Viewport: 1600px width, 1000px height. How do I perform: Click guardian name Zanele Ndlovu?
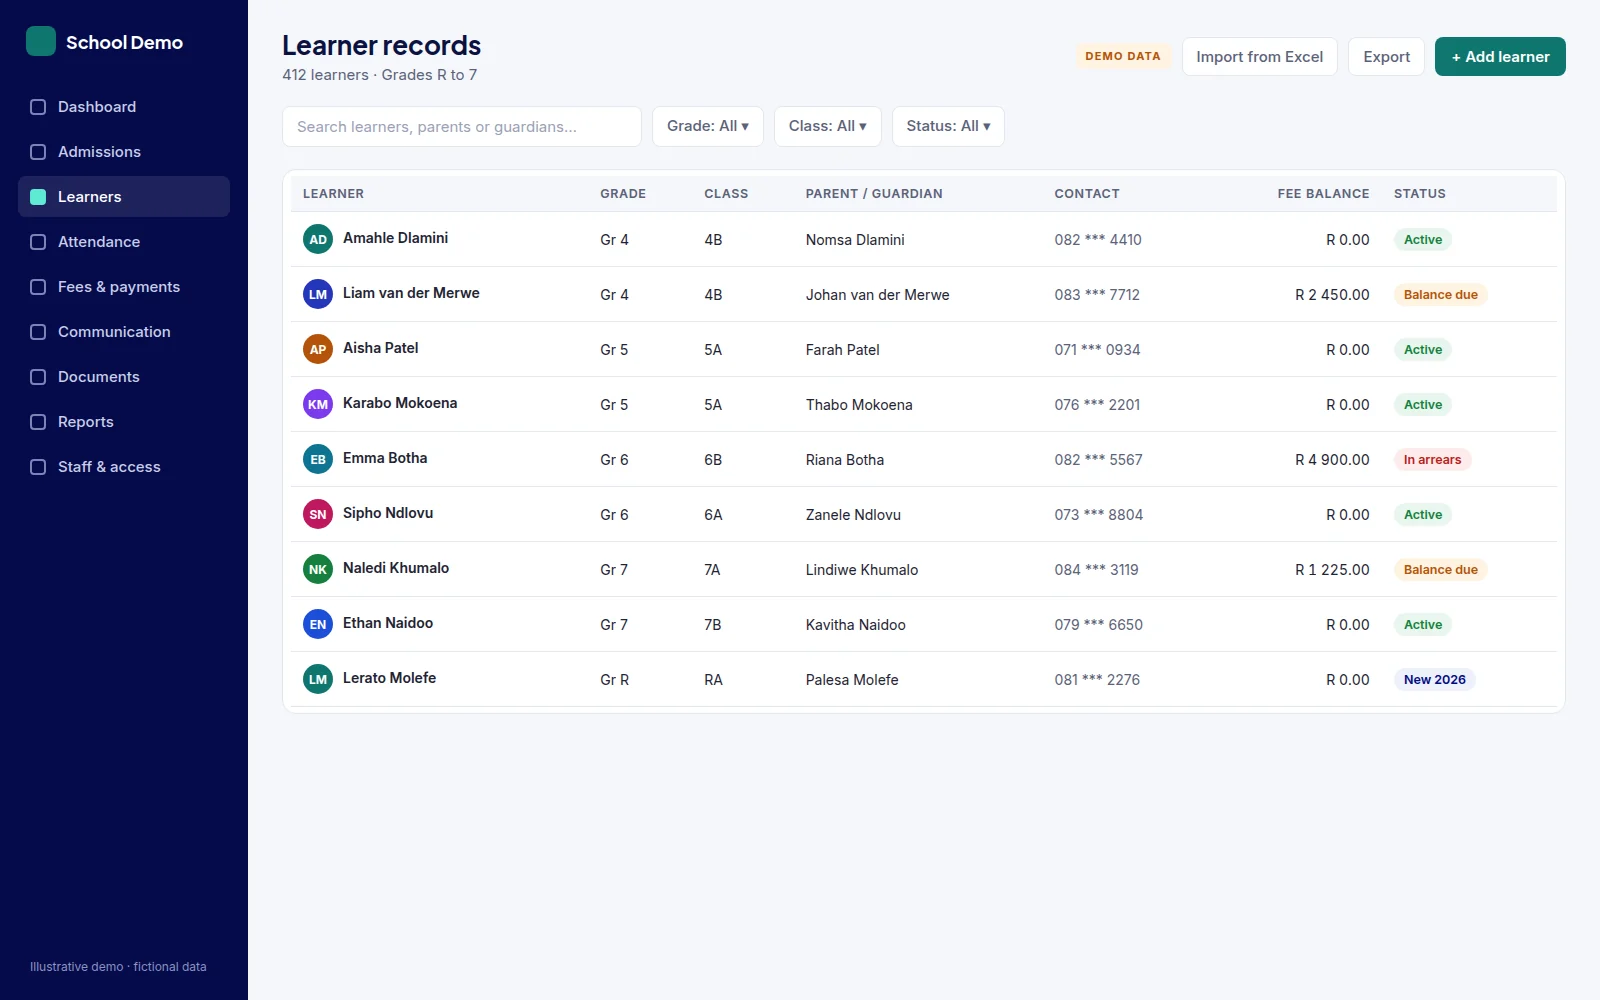pos(853,515)
